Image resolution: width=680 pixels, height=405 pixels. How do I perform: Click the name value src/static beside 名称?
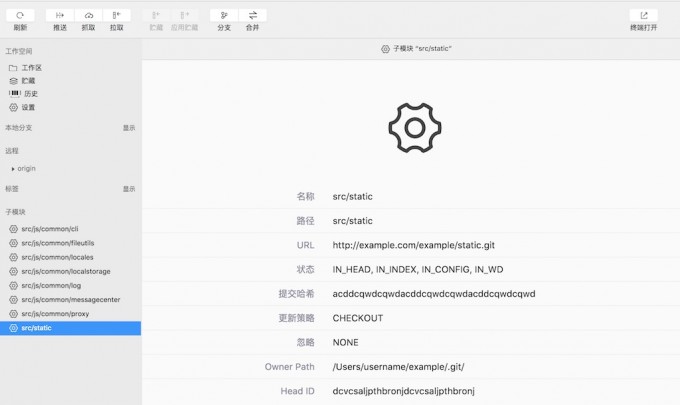coord(353,196)
